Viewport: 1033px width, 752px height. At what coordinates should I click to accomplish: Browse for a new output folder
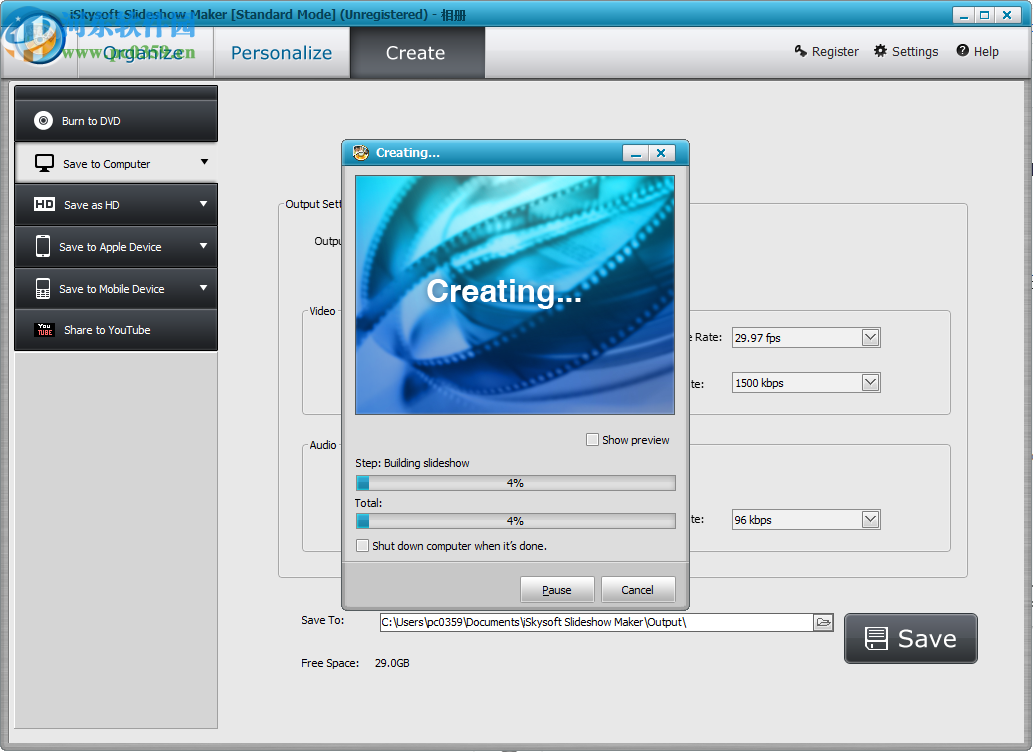tap(823, 622)
